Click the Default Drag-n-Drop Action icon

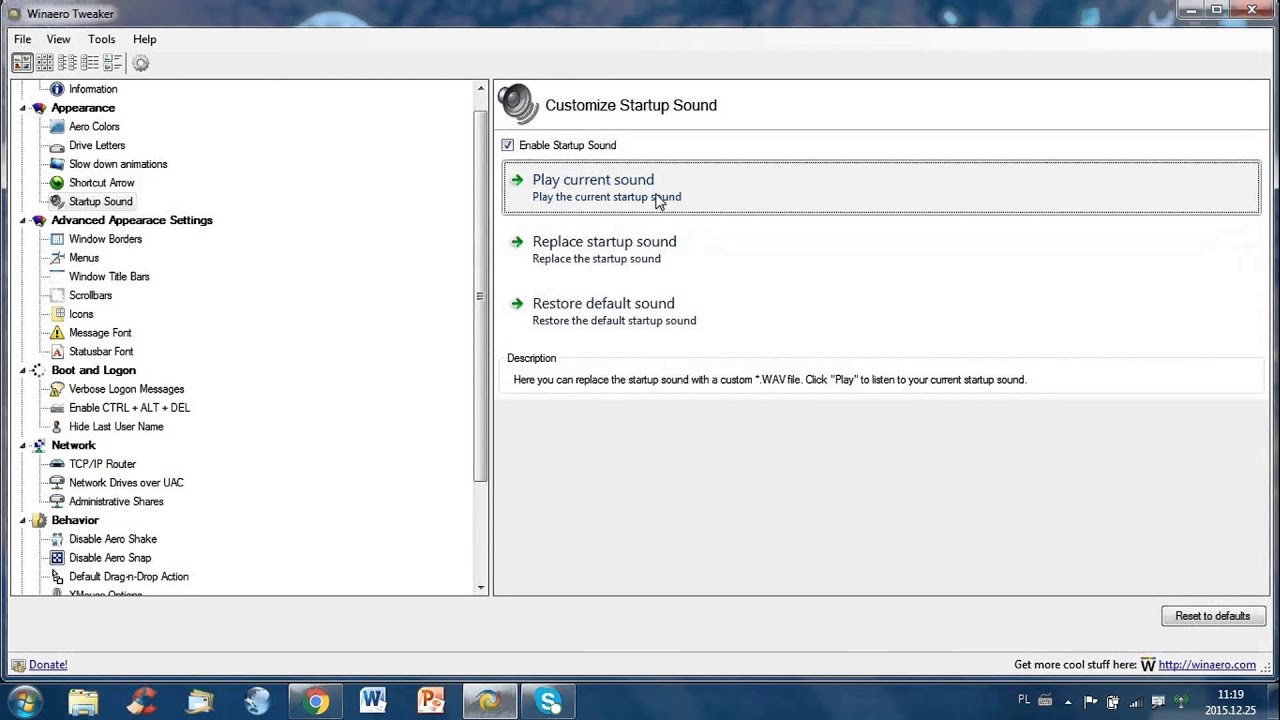tap(57, 577)
